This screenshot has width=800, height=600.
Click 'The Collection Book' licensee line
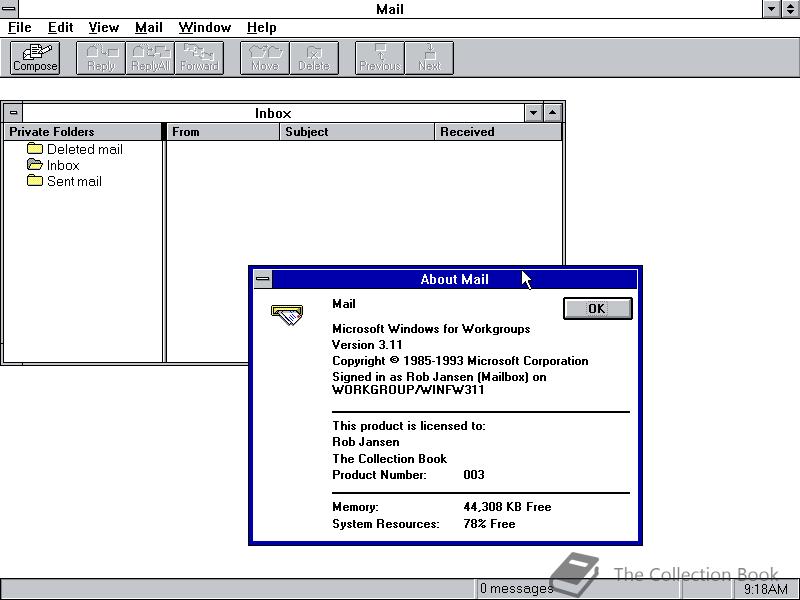(x=389, y=459)
